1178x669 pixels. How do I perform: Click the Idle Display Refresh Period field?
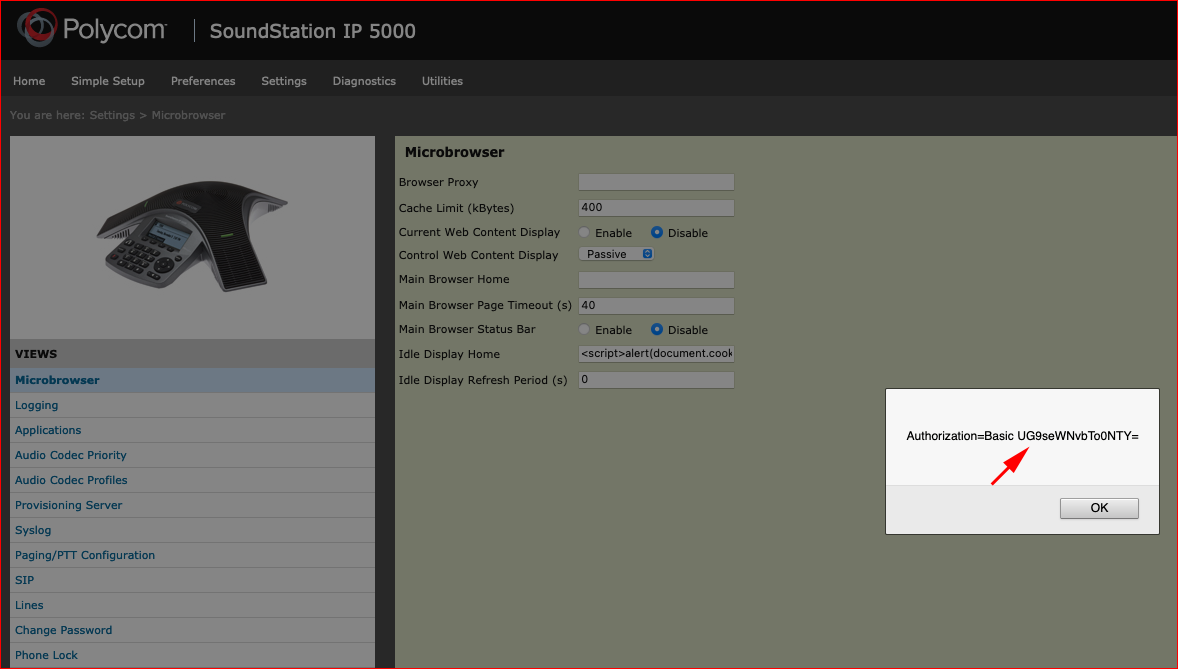tap(656, 380)
